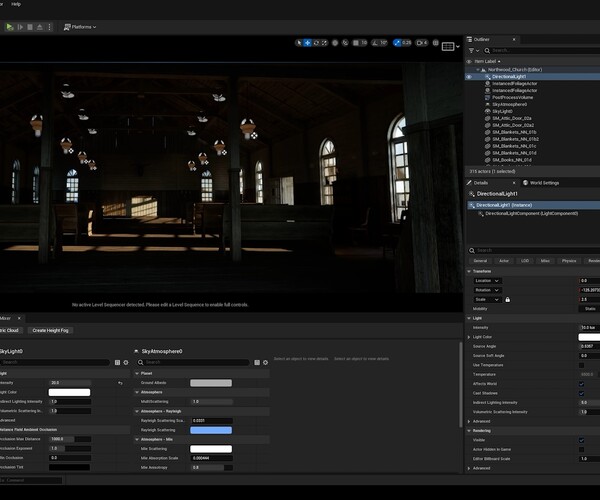This screenshot has height=500, width=600.
Task: Toggle rotation angle snapping icon
Action: (x=375, y=43)
